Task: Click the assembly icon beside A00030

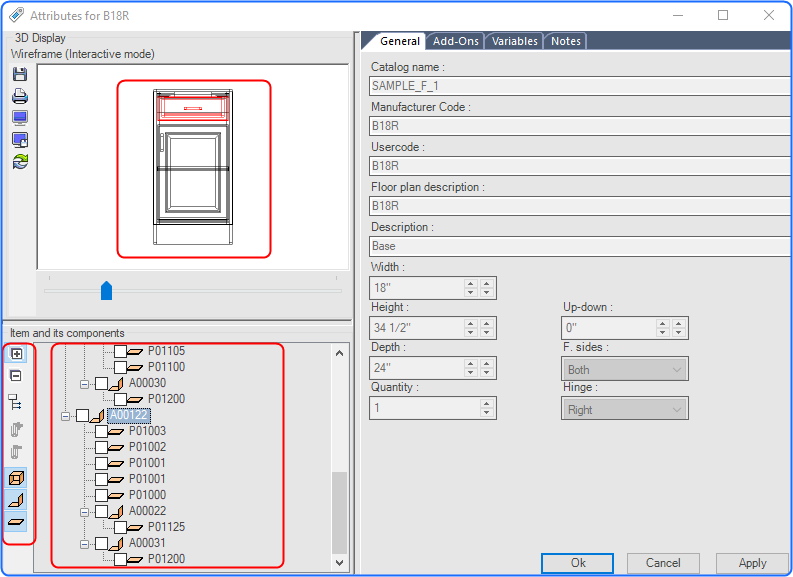Action: [x=116, y=383]
